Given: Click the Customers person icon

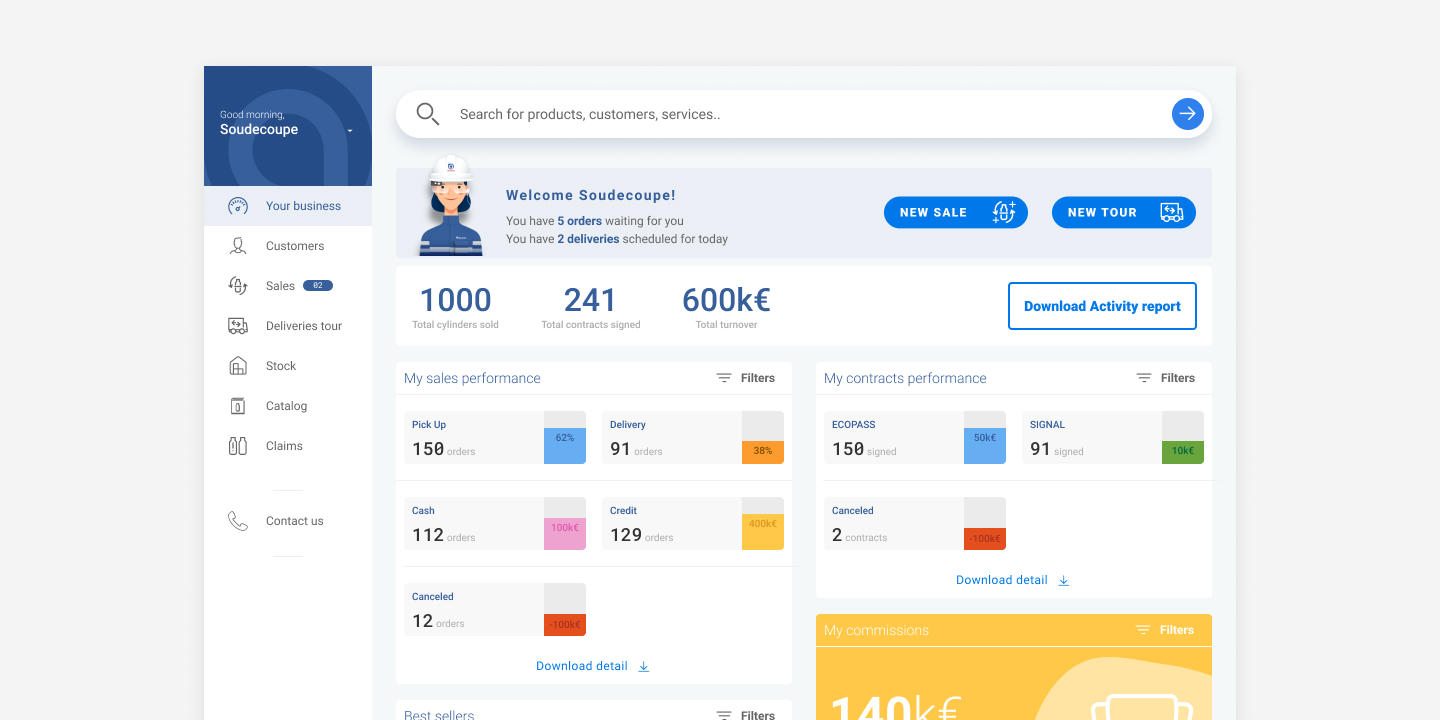Looking at the screenshot, I should (238, 246).
